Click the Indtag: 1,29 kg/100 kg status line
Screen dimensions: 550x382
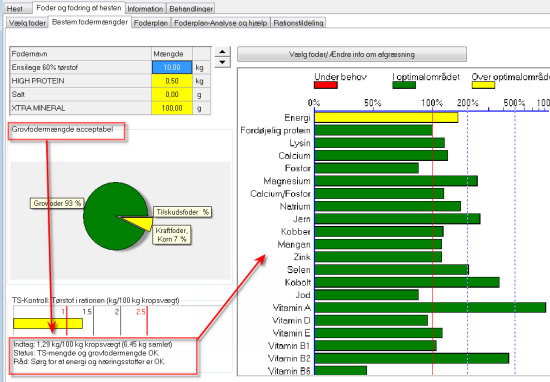coord(93,344)
